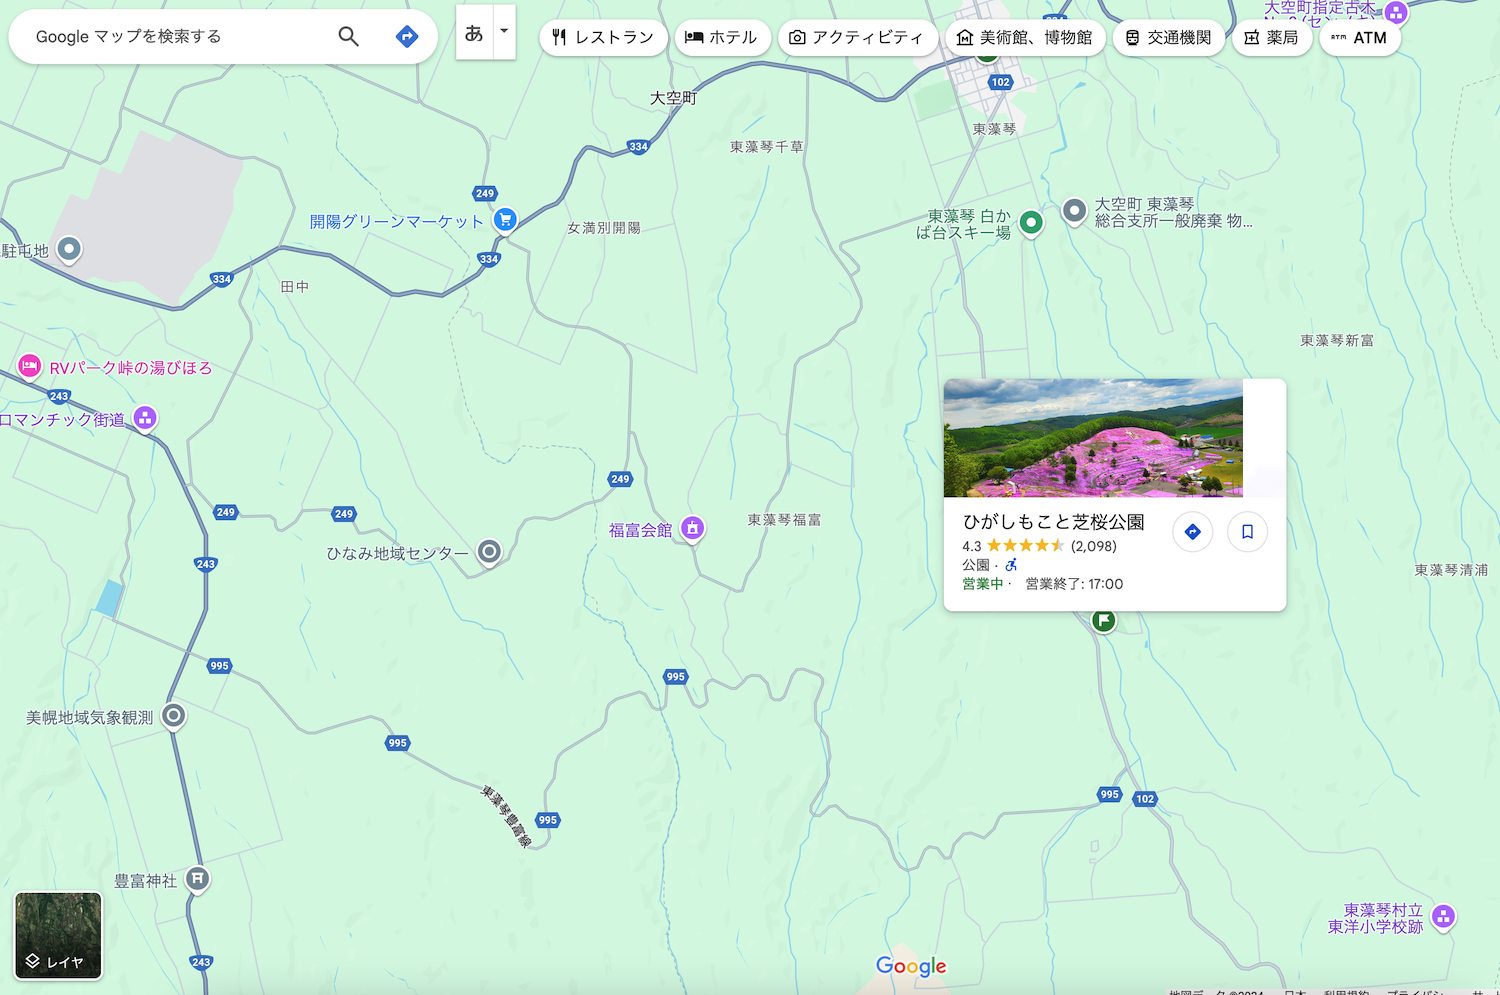Viewport: 1500px width, 995px height.
Task: Click the 豊富神社 shrine marker
Action: (x=198, y=878)
